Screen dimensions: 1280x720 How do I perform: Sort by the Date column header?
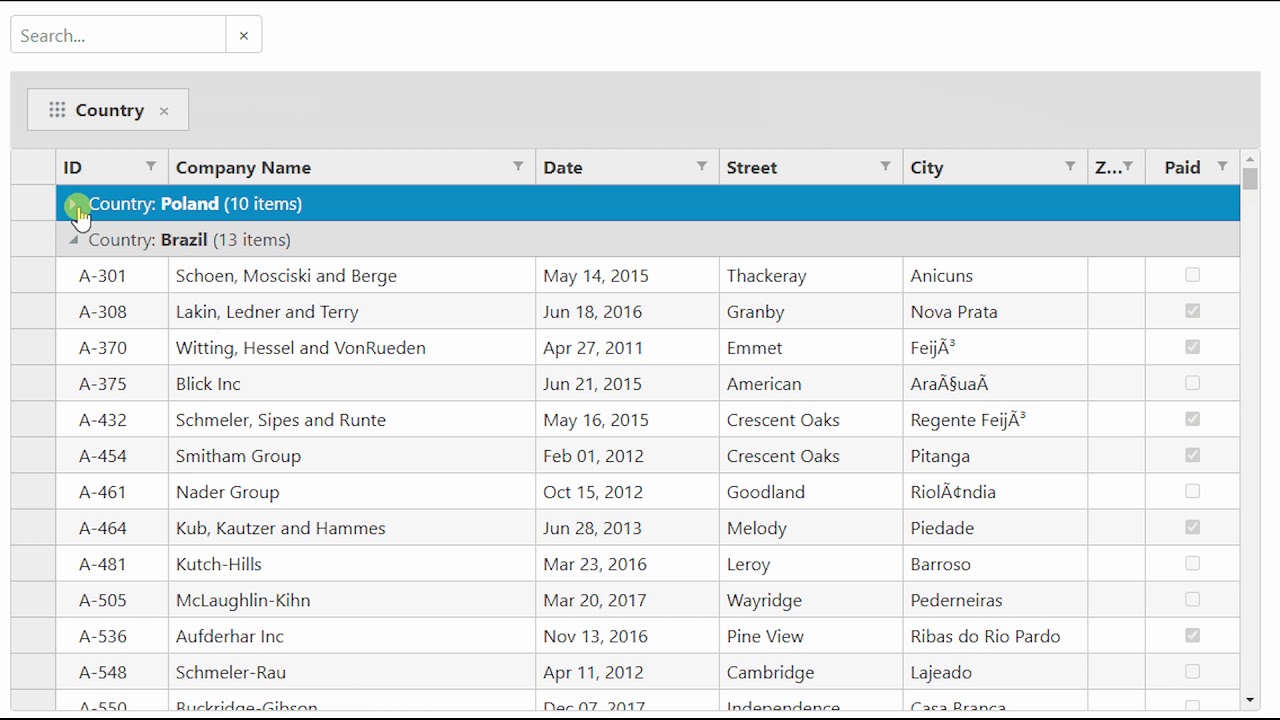coord(563,167)
